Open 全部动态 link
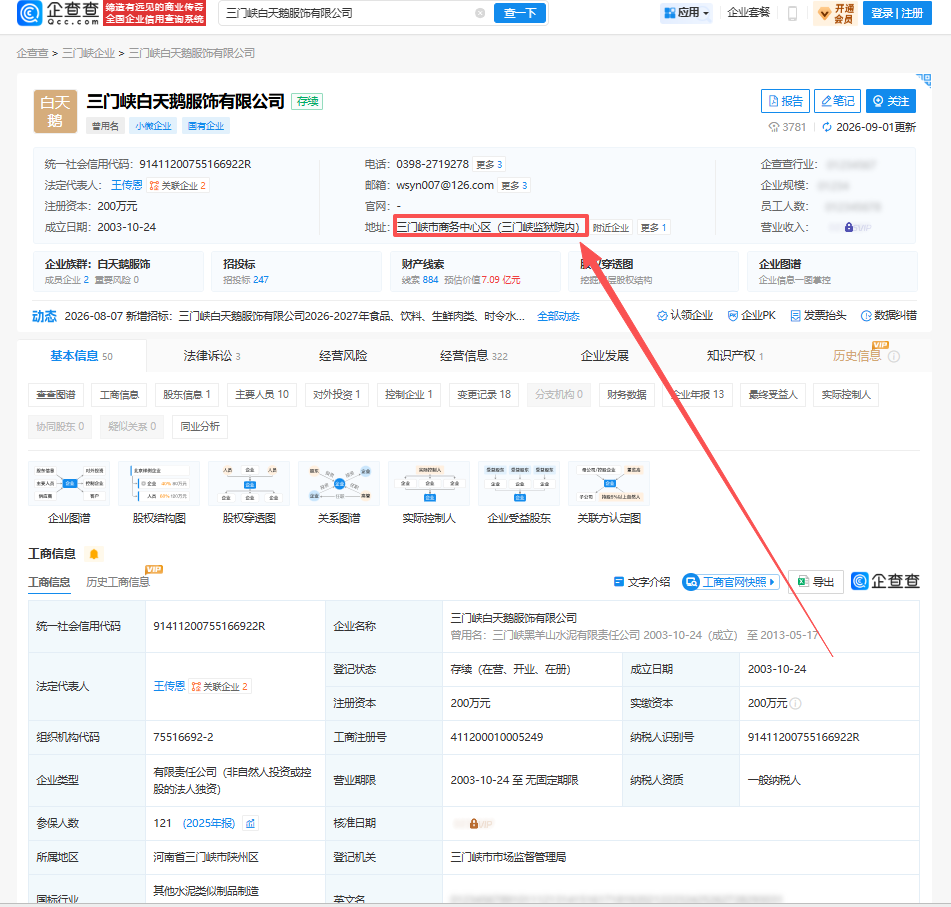Screen dimensions: 951x907 [558, 316]
